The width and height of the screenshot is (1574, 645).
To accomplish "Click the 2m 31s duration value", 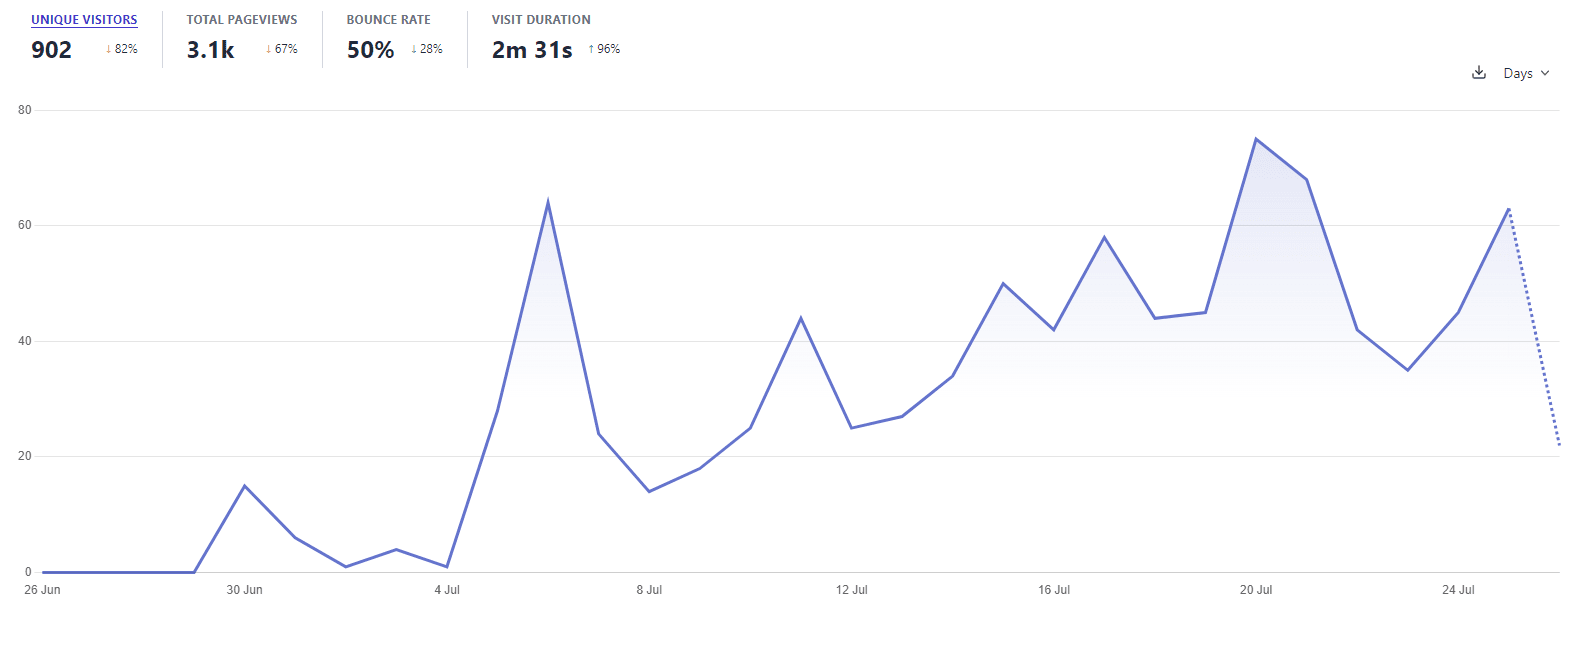I will coord(532,50).
